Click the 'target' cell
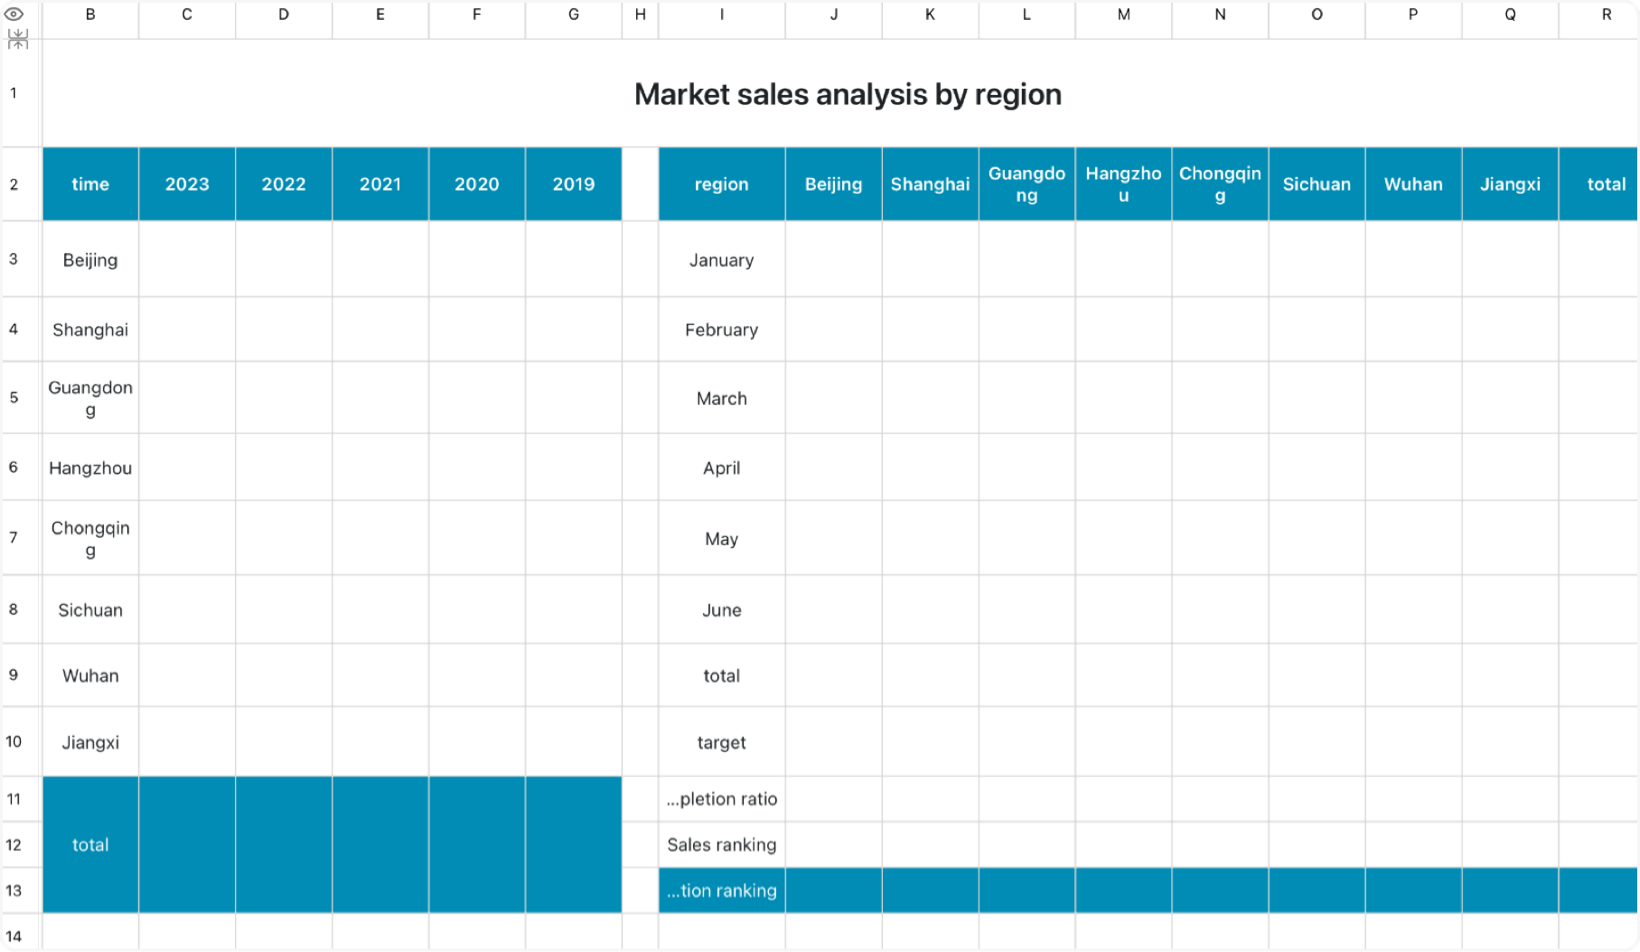 (722, 743)
